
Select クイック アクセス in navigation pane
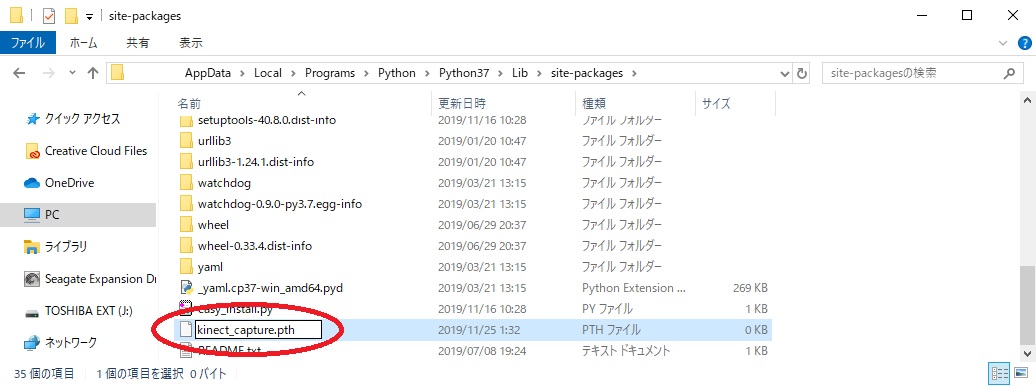click(83, 119)
